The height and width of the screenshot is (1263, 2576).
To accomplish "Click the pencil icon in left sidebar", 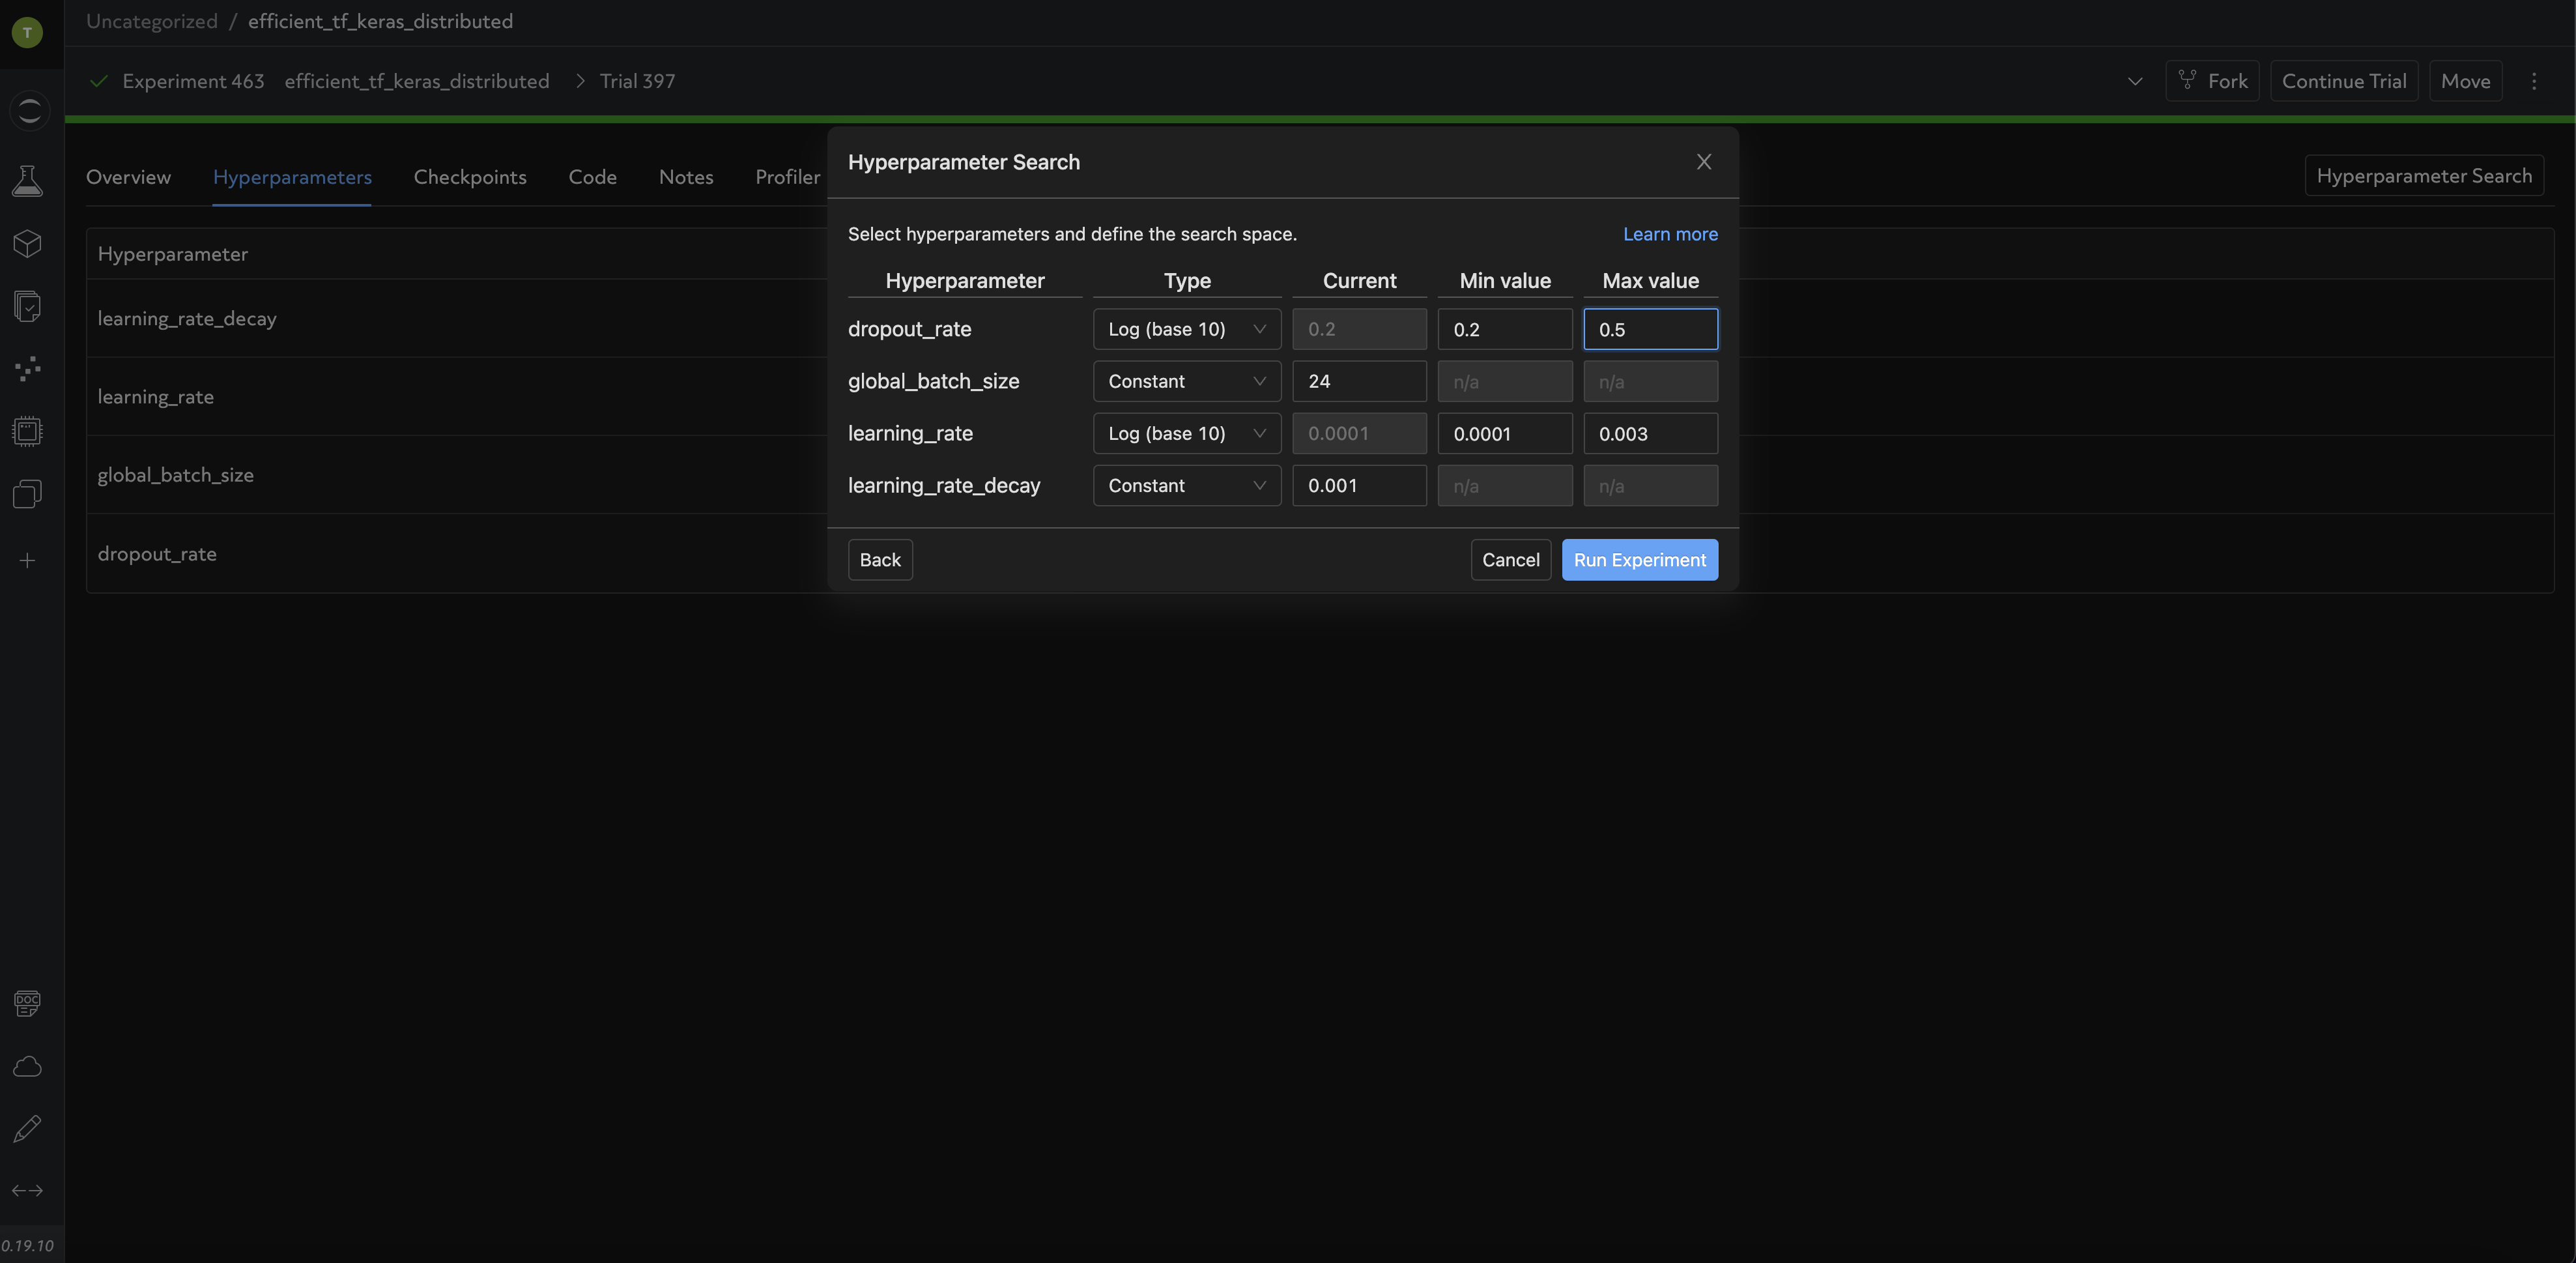I will click(27, 1128).
